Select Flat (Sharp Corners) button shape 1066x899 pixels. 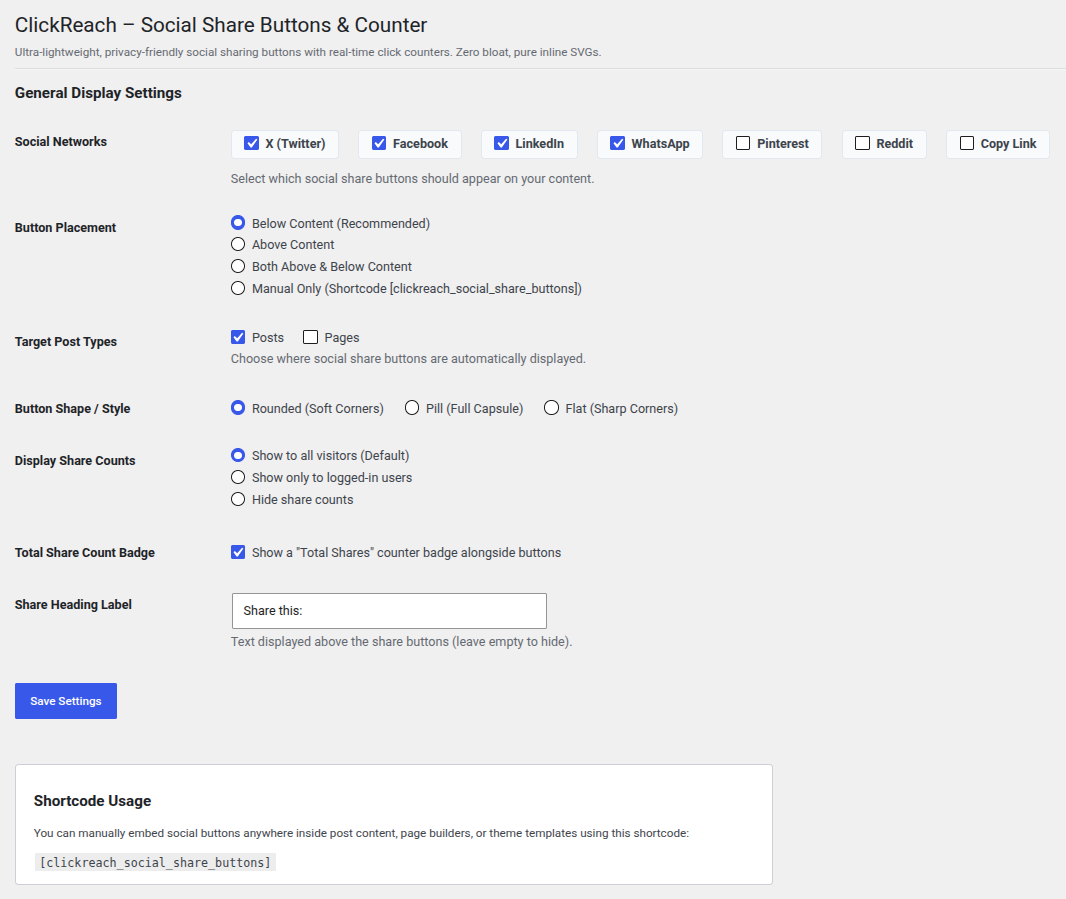tap(551, 408)
